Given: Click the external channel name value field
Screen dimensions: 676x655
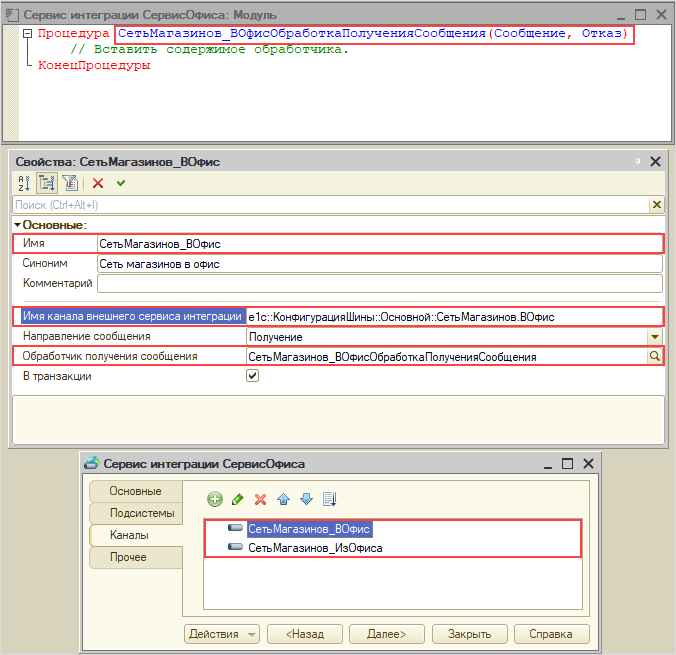Looking at the screenshot, I should (454, 317).
